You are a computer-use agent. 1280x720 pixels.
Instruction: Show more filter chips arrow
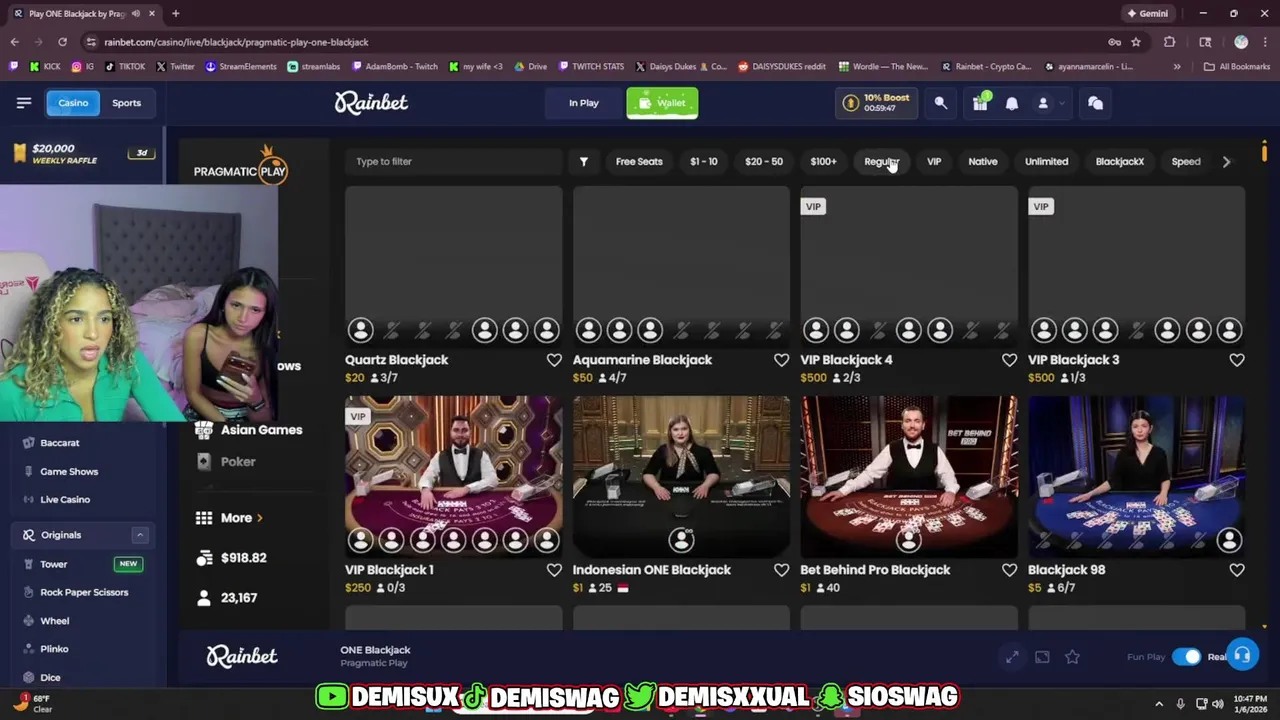click(1226, 161)
